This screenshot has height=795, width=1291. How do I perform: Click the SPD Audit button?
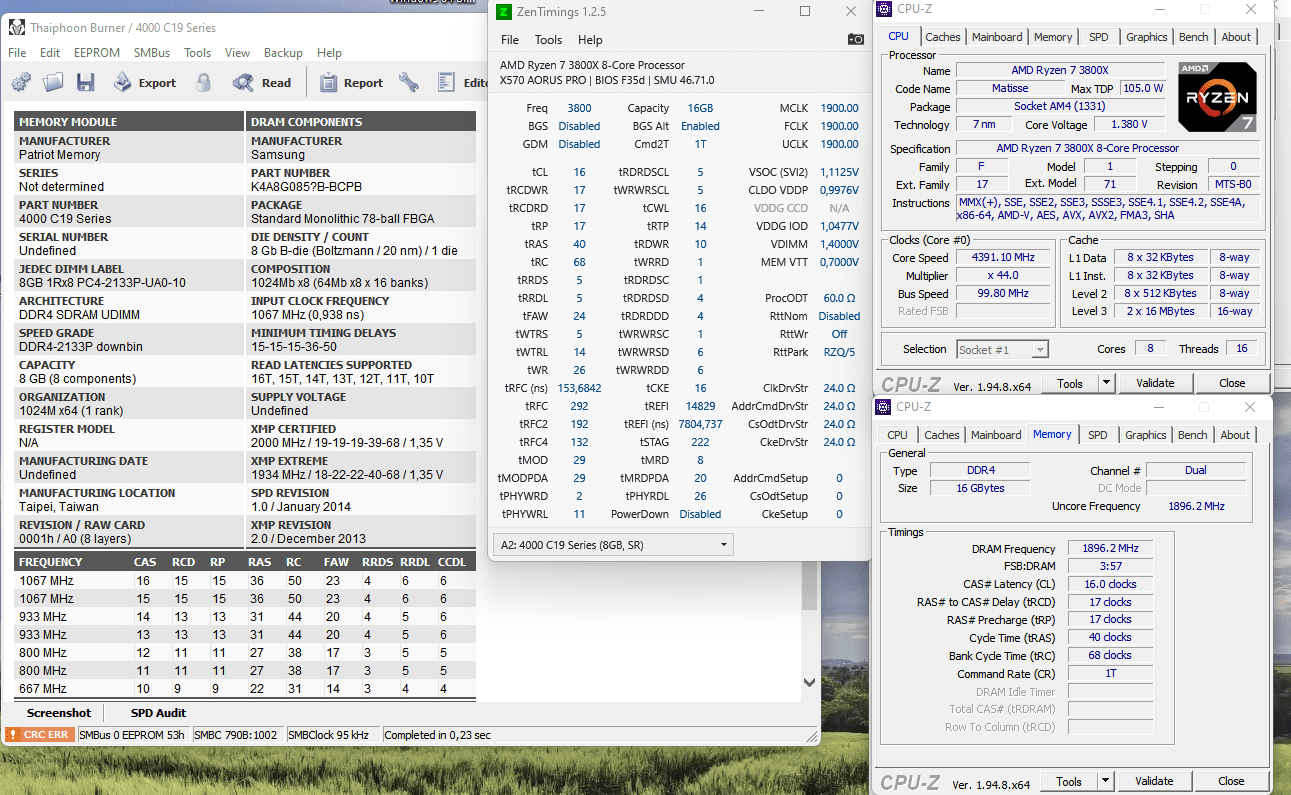(x=158, y=713)
